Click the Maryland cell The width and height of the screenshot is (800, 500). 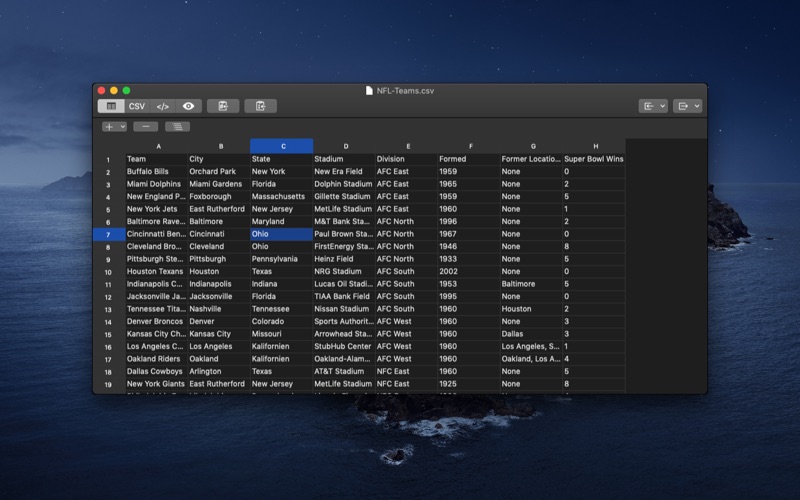point(282,221)
